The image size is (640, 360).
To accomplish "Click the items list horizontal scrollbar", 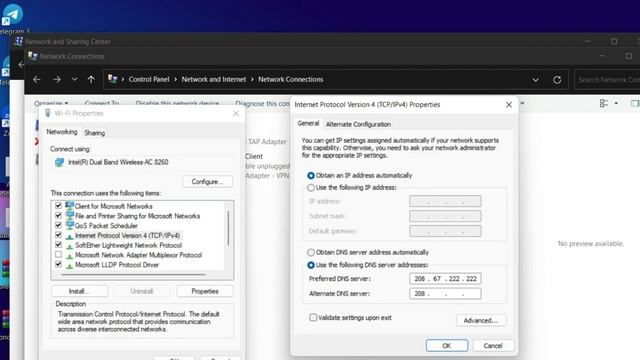I will (133, 275).
